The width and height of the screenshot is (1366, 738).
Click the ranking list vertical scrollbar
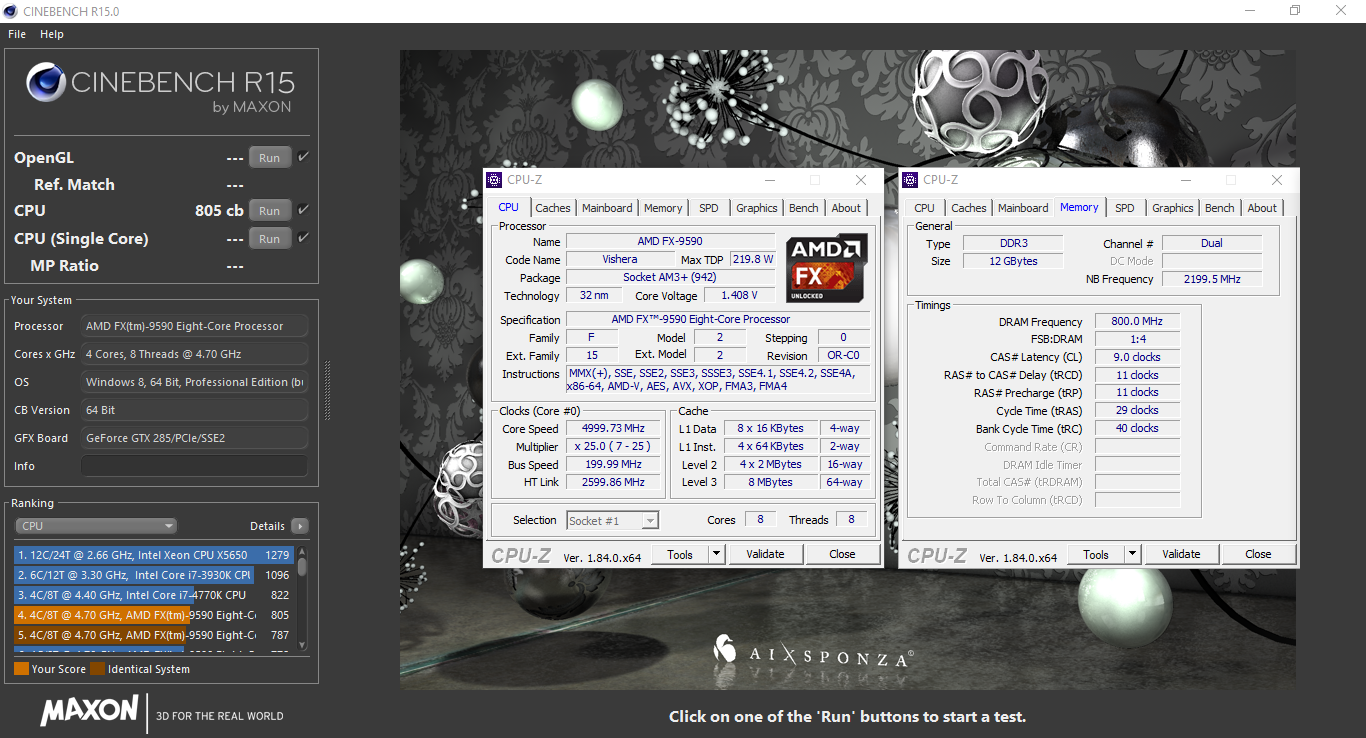pos(302,600)
